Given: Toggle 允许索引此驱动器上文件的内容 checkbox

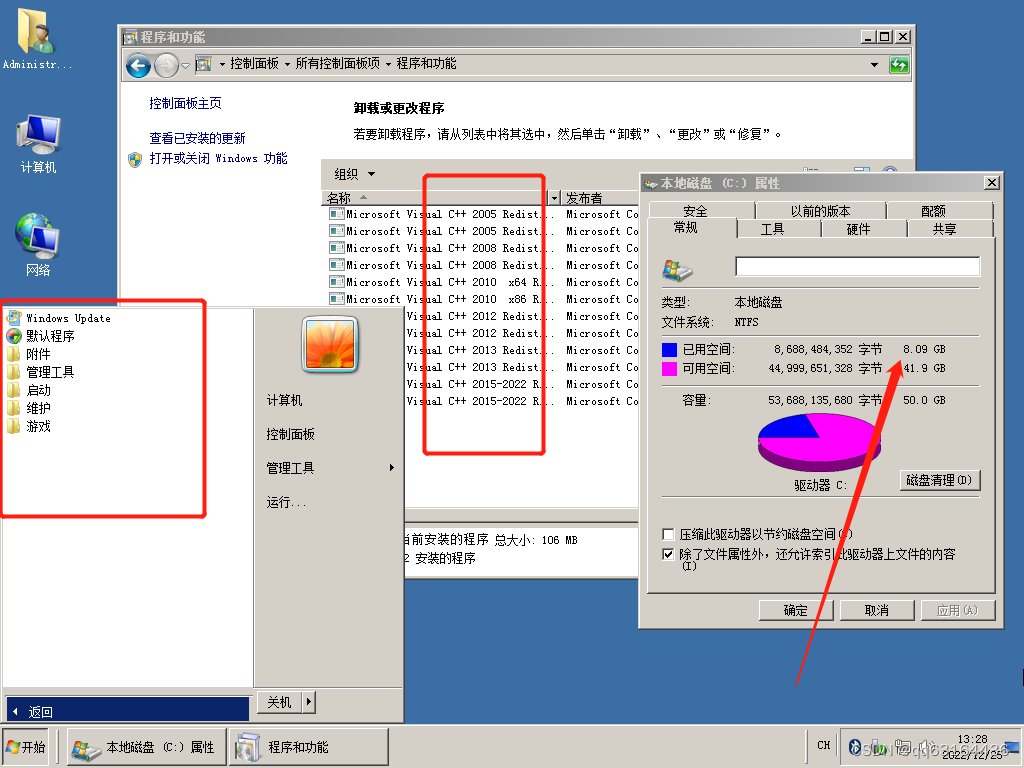Looking at the screenshot, I should click(x=668, y=554).
